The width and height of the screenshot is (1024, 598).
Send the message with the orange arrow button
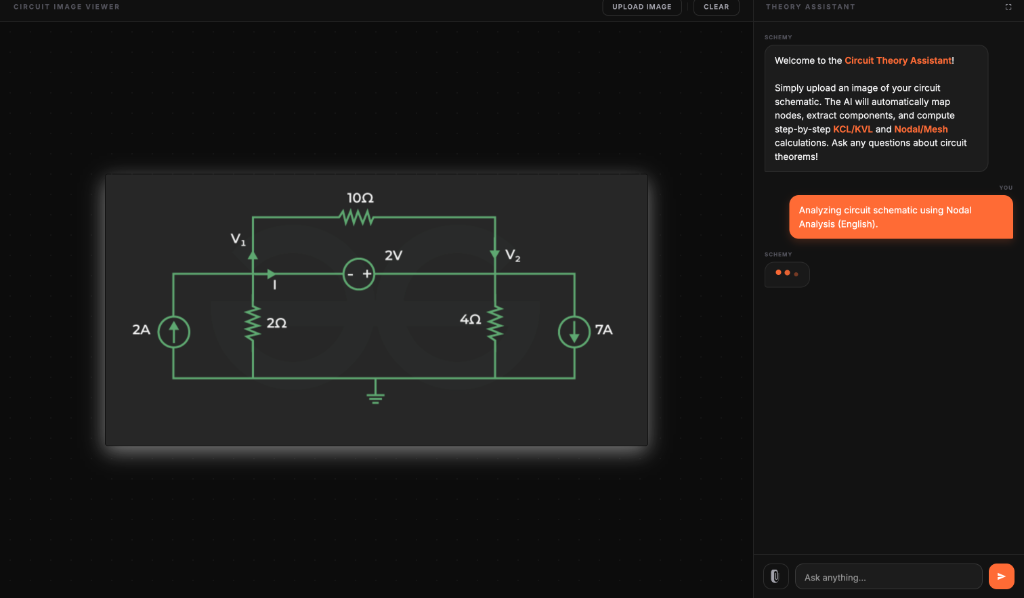(1001, 576)
